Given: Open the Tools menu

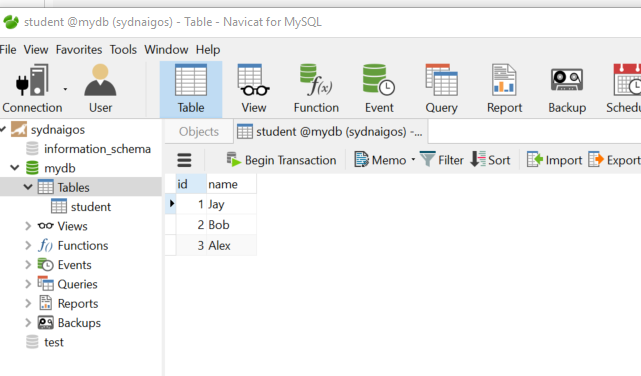Looking at the screenshot, I should click(123, 49).
